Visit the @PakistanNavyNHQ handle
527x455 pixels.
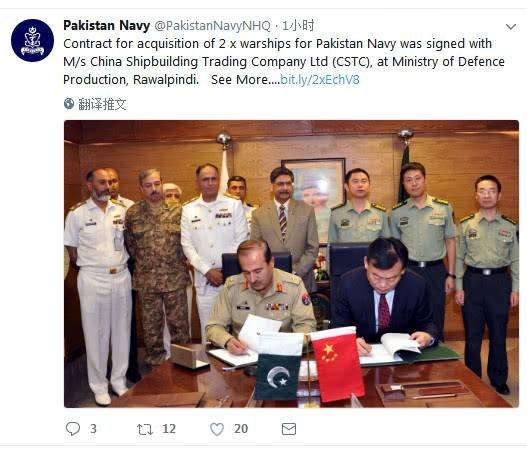212,26
